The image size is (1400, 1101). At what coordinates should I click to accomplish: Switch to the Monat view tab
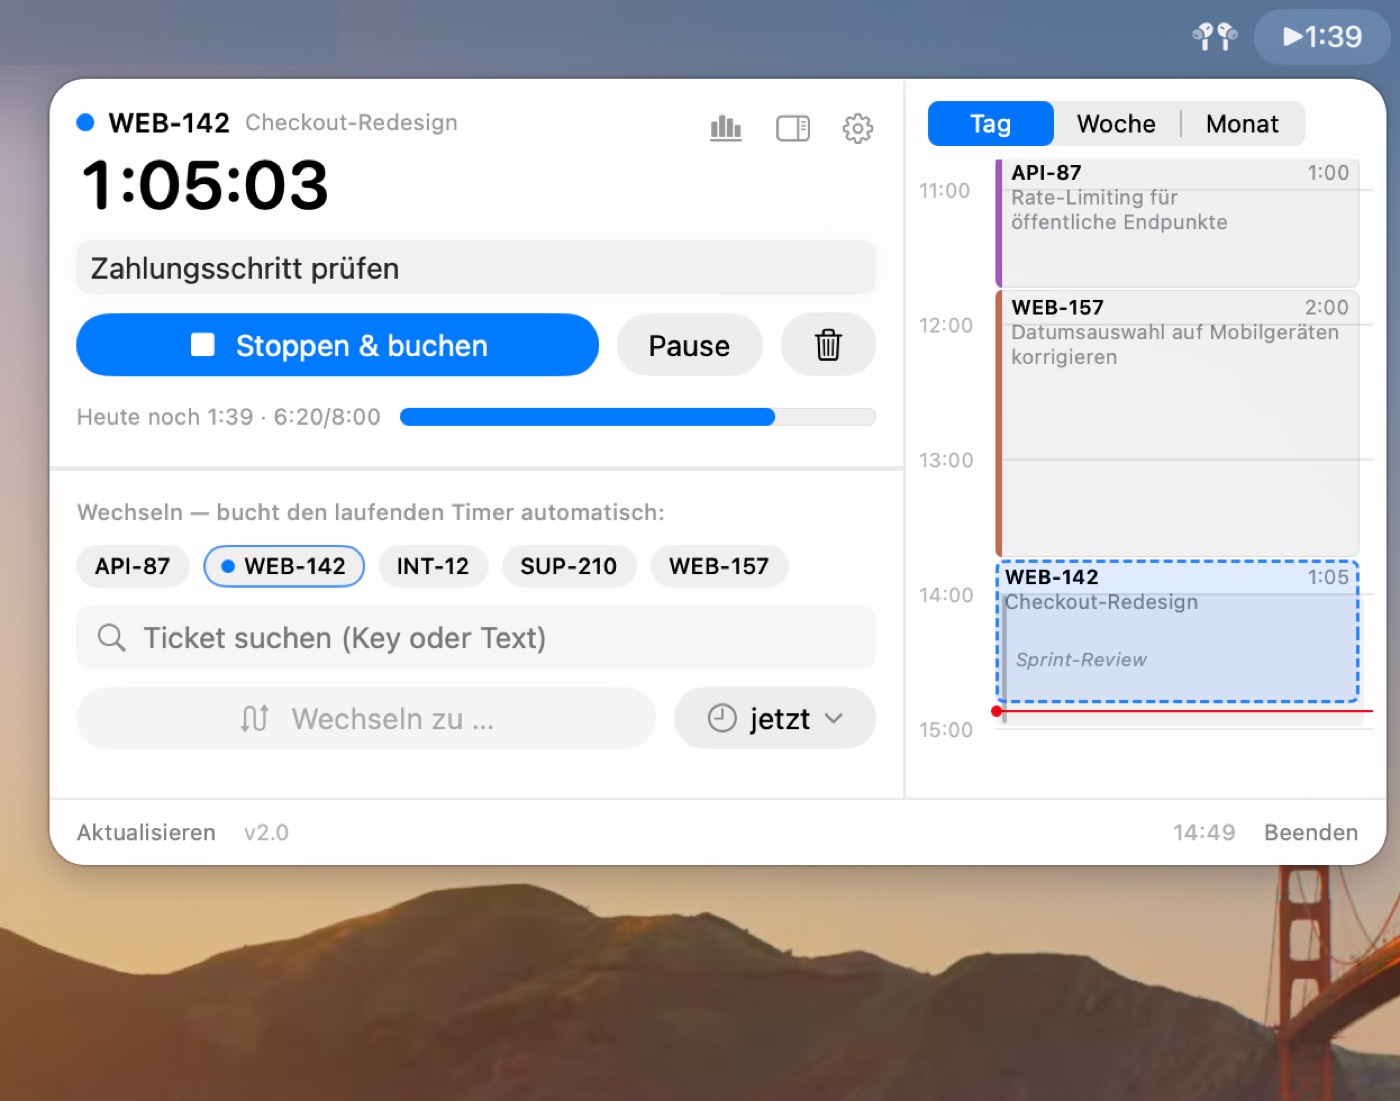[1242, 124]
